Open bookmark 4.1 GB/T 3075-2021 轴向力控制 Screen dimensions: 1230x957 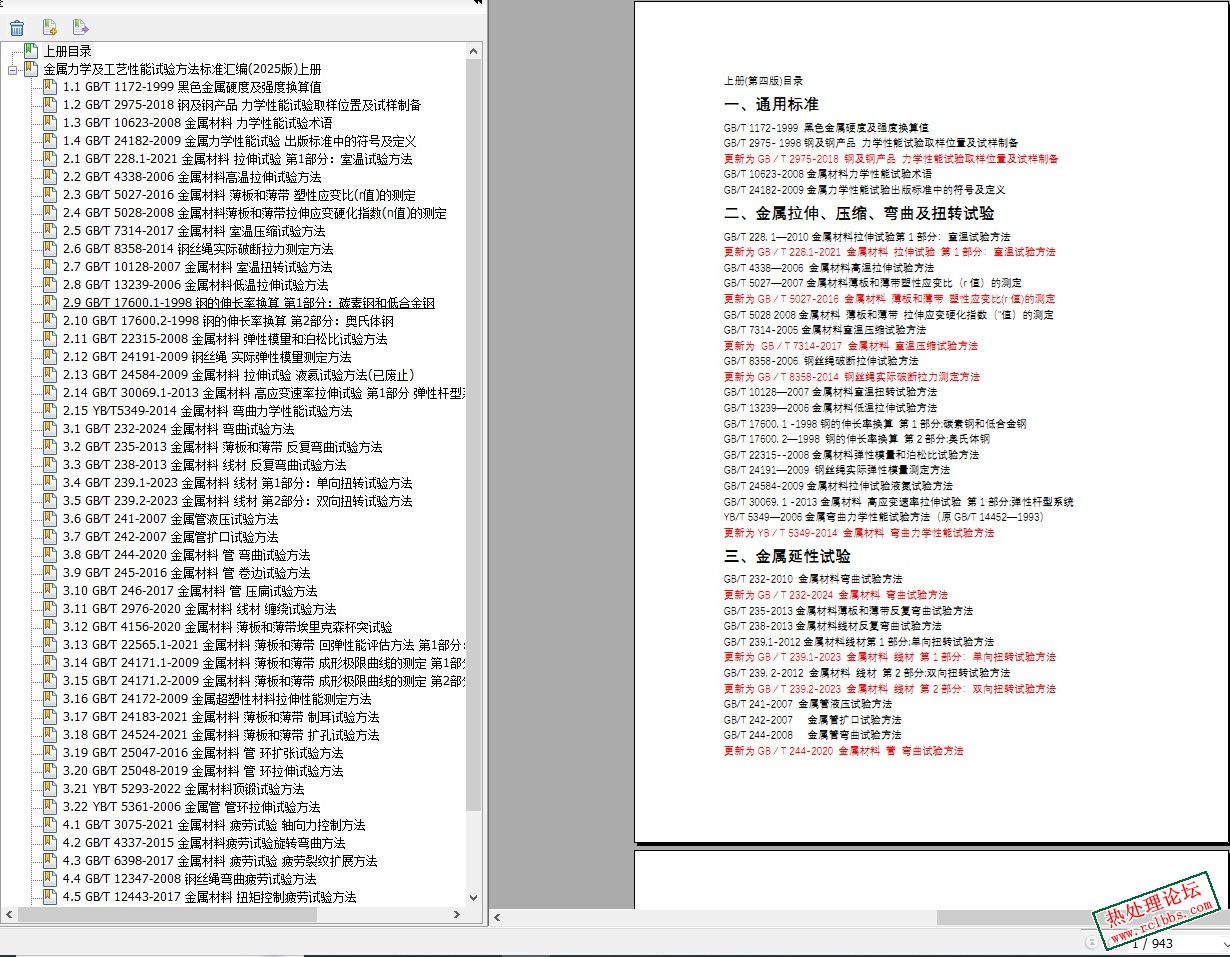tap(213, 825)
